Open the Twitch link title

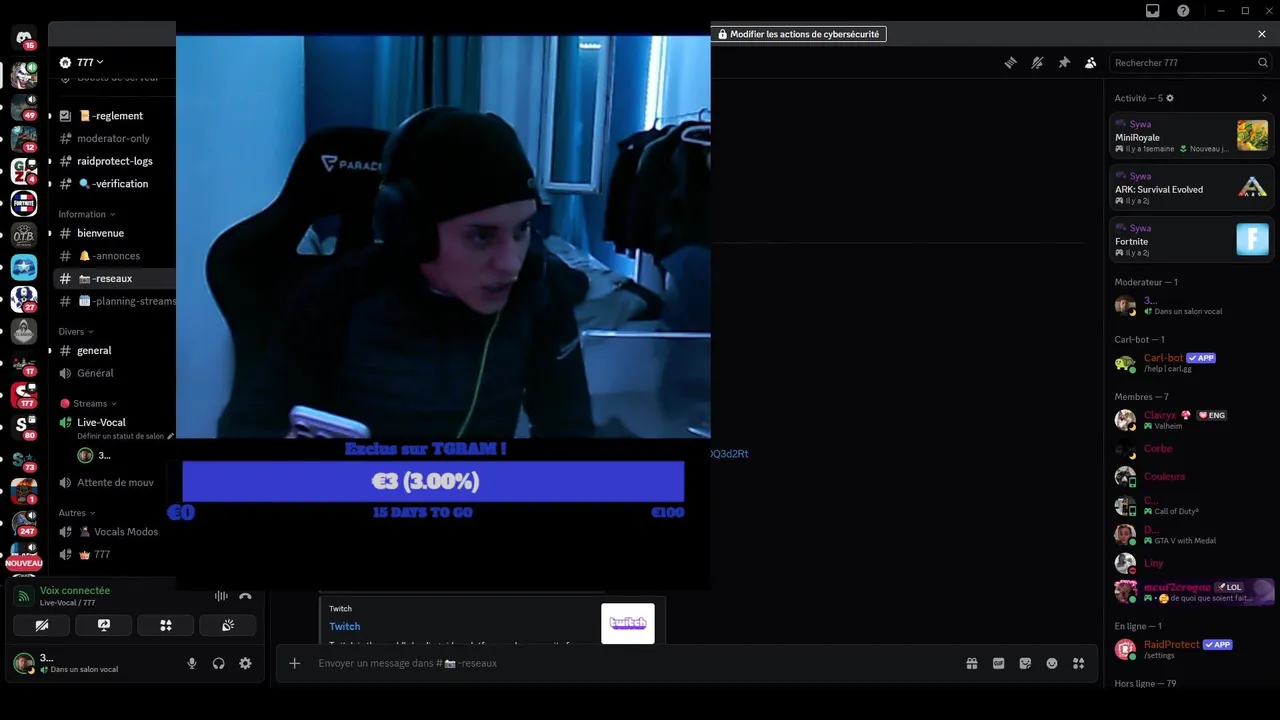[x=345, y=626]
